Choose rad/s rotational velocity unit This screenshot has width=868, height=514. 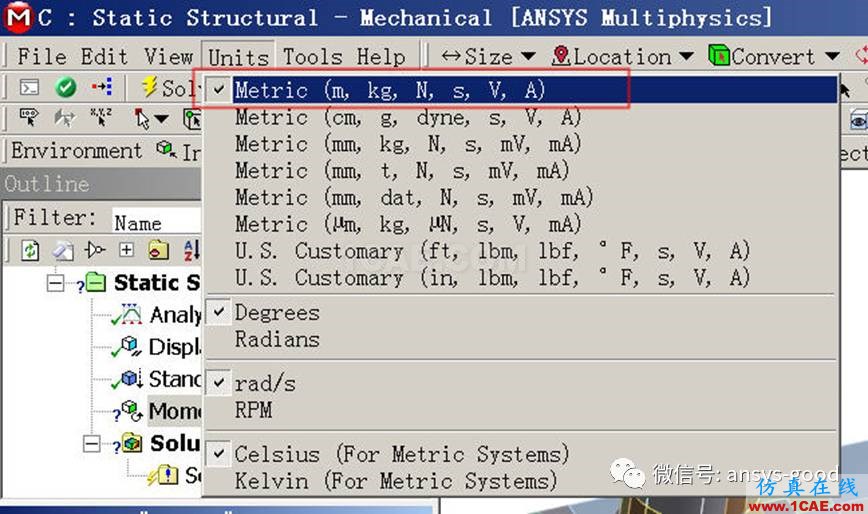(x=520, y=383)
